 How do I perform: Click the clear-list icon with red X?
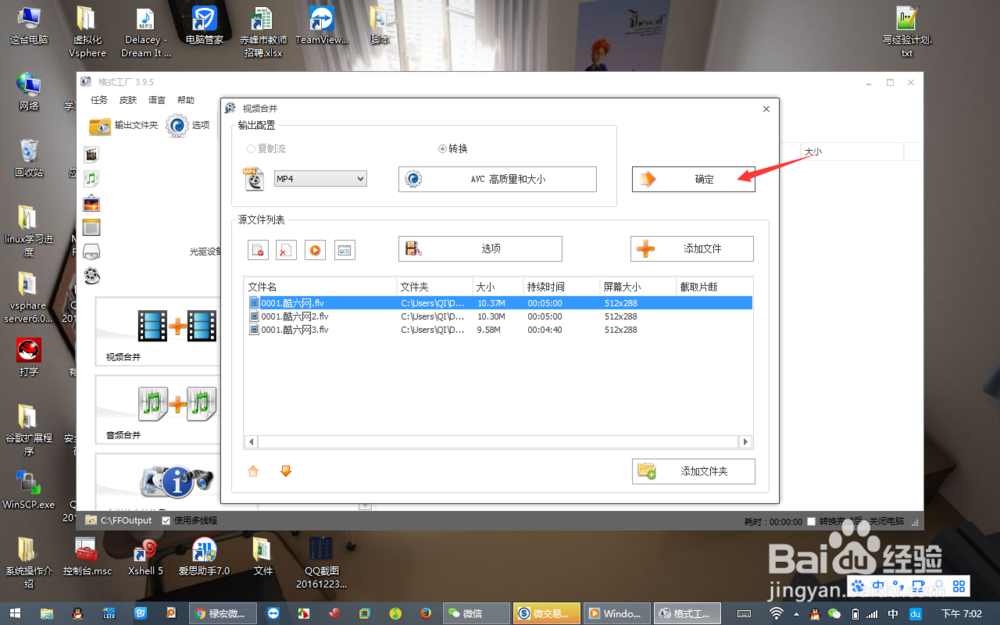click(286, 249)
